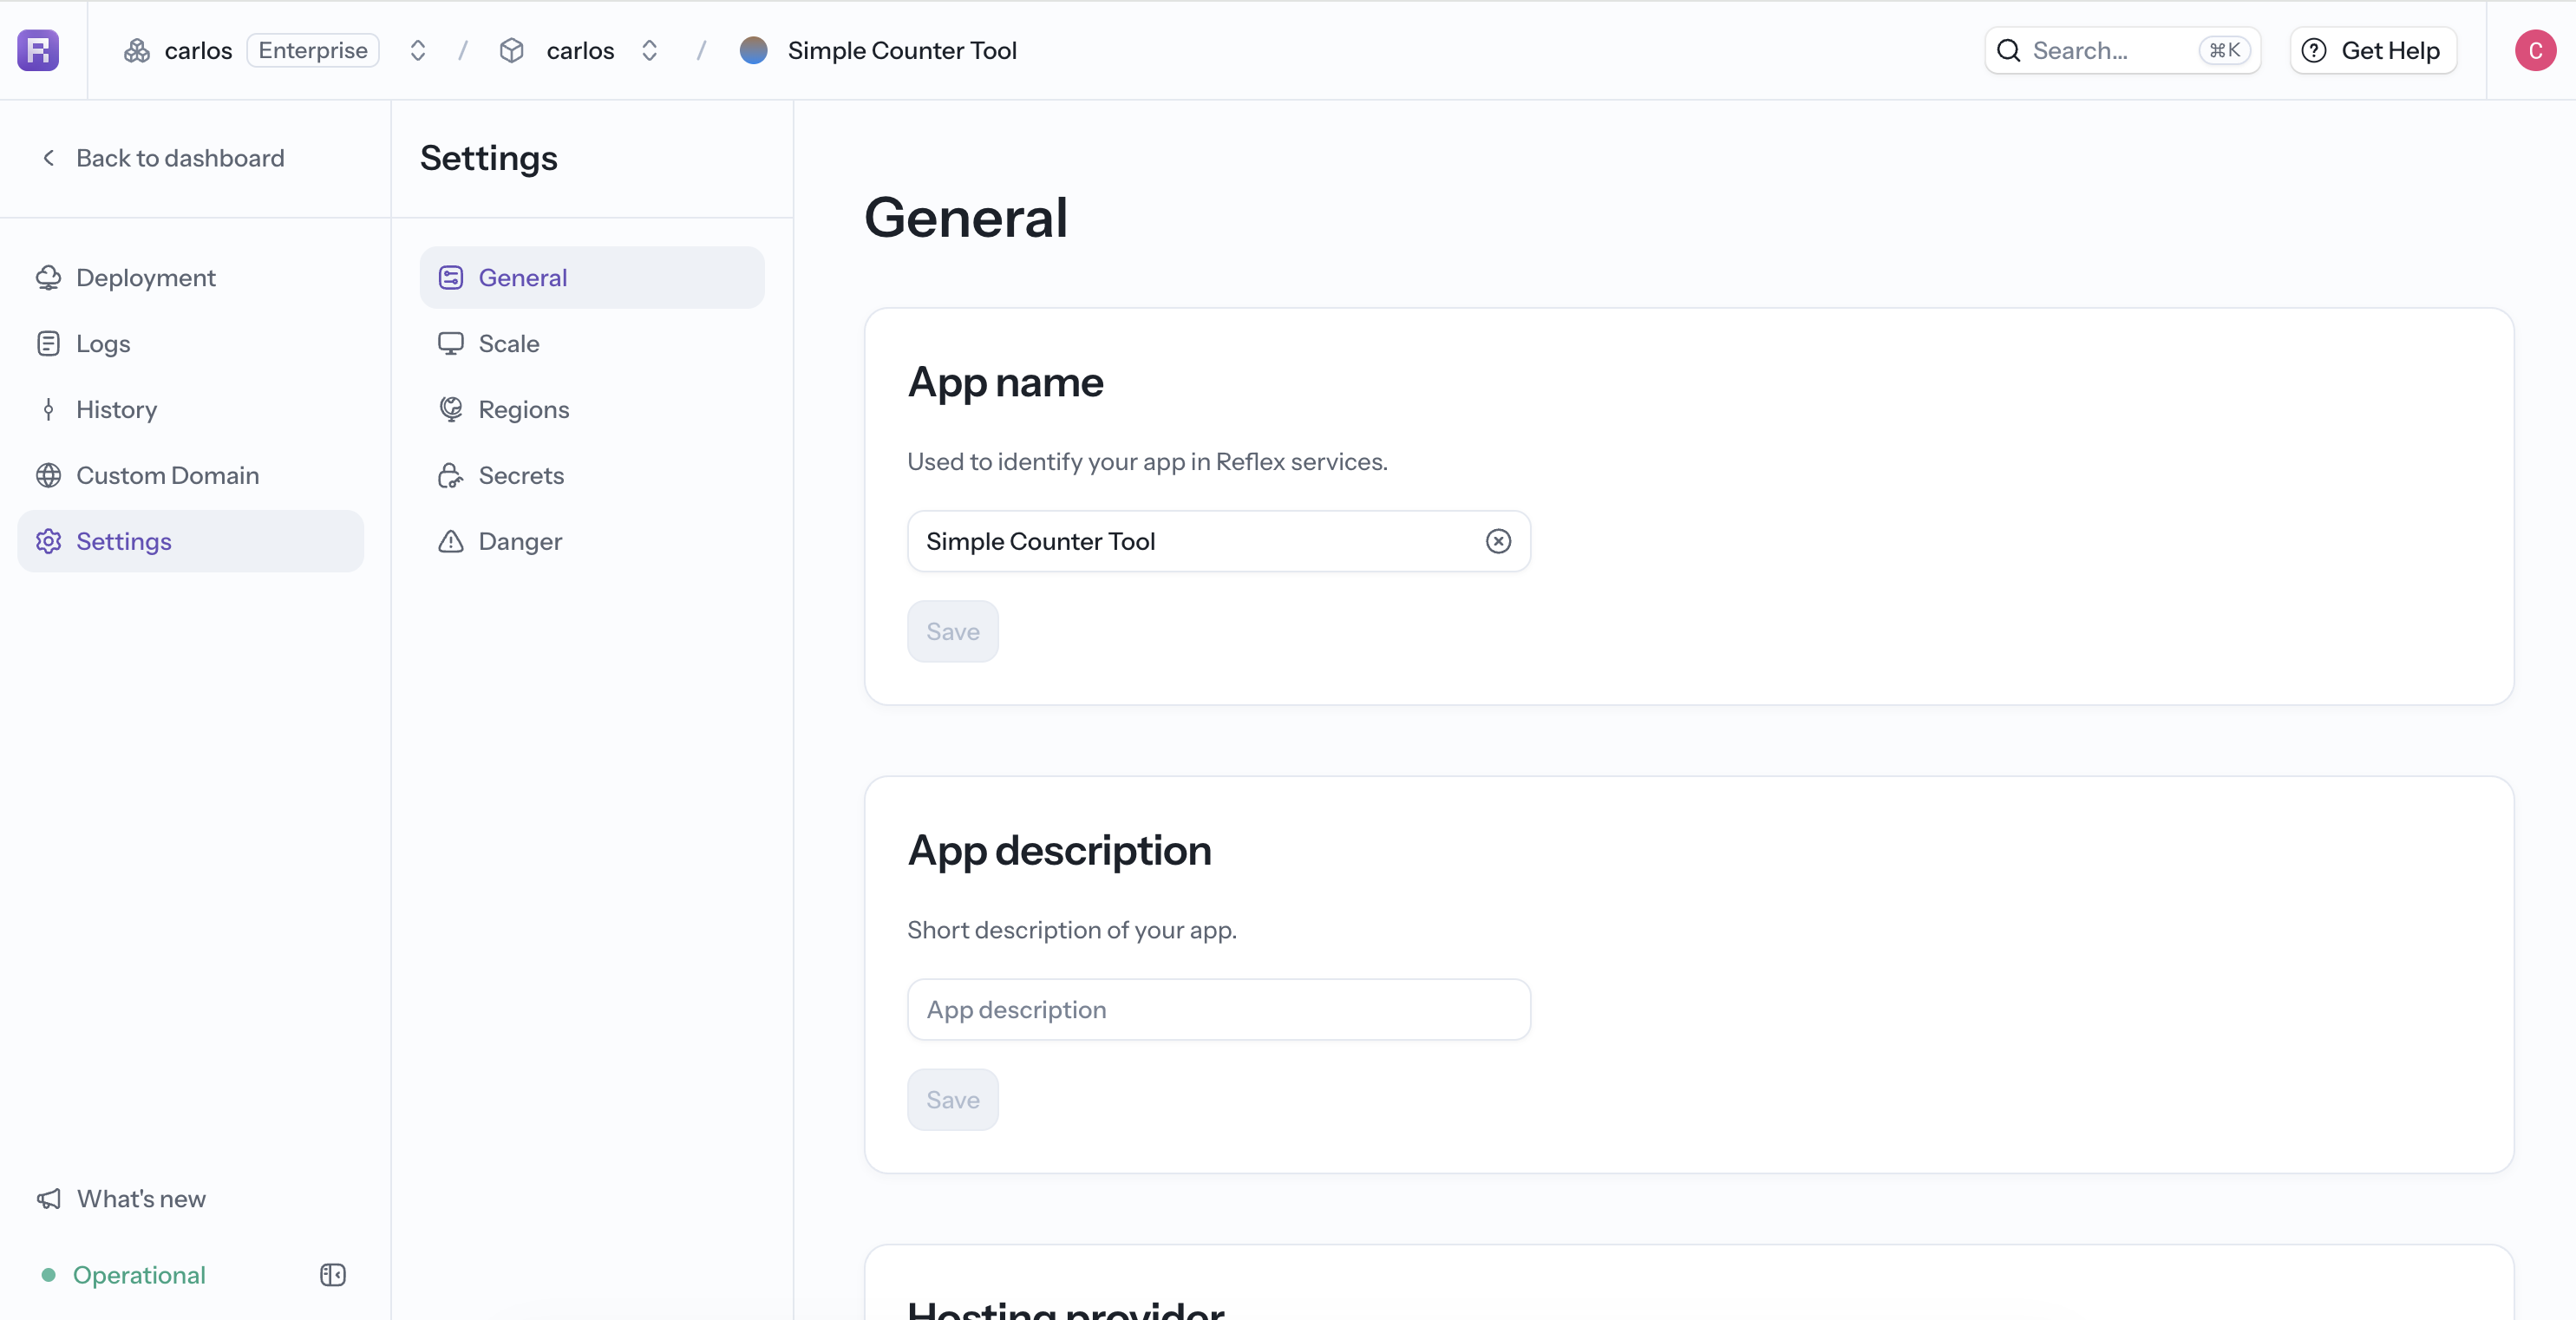Save the App name
The image size is (2576, 1320).
tap(953, 631)
